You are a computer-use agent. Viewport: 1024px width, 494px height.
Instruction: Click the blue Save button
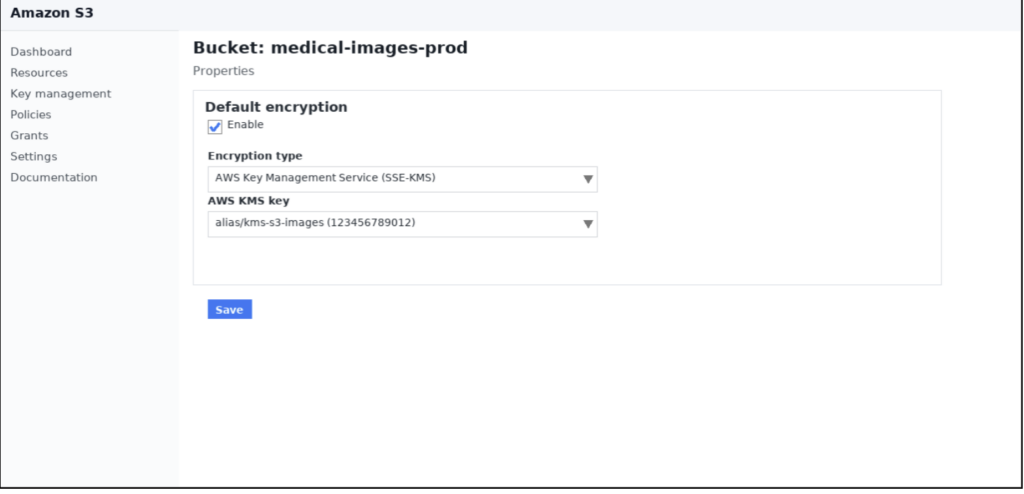(230, 309)
